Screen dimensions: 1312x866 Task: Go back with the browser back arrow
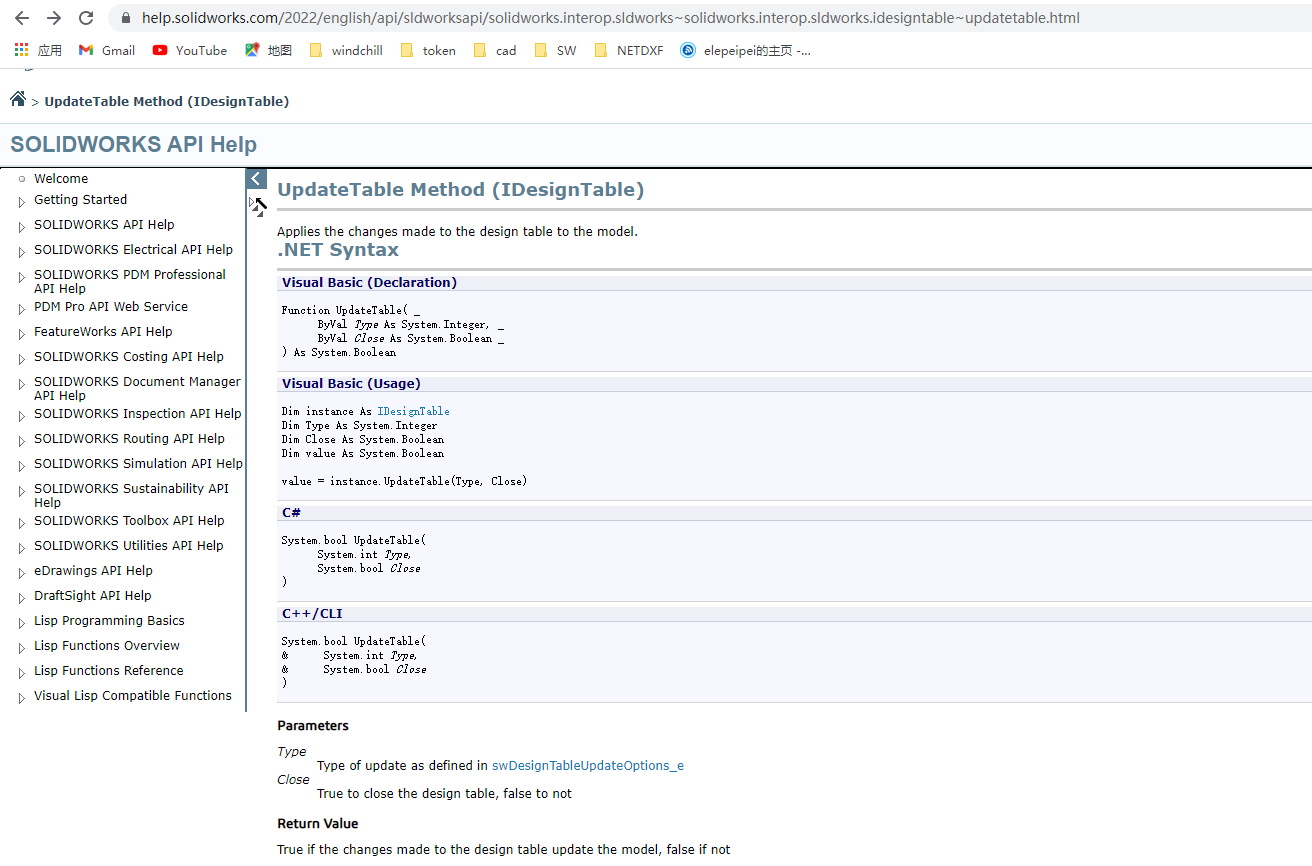tap(22, 18)
